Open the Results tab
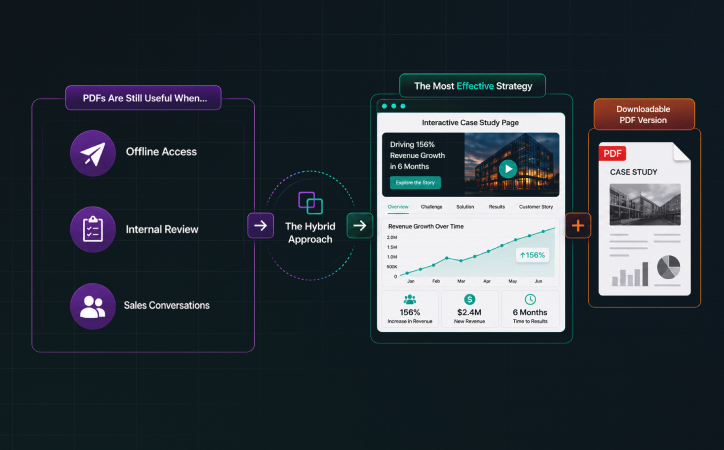 click(497, 207)
